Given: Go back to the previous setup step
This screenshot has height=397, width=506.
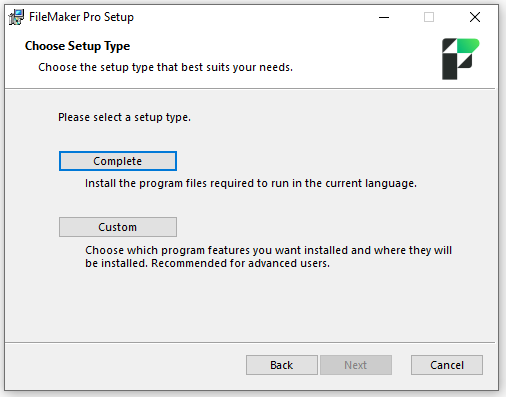Looking at the screenshot, I should 282,365.
